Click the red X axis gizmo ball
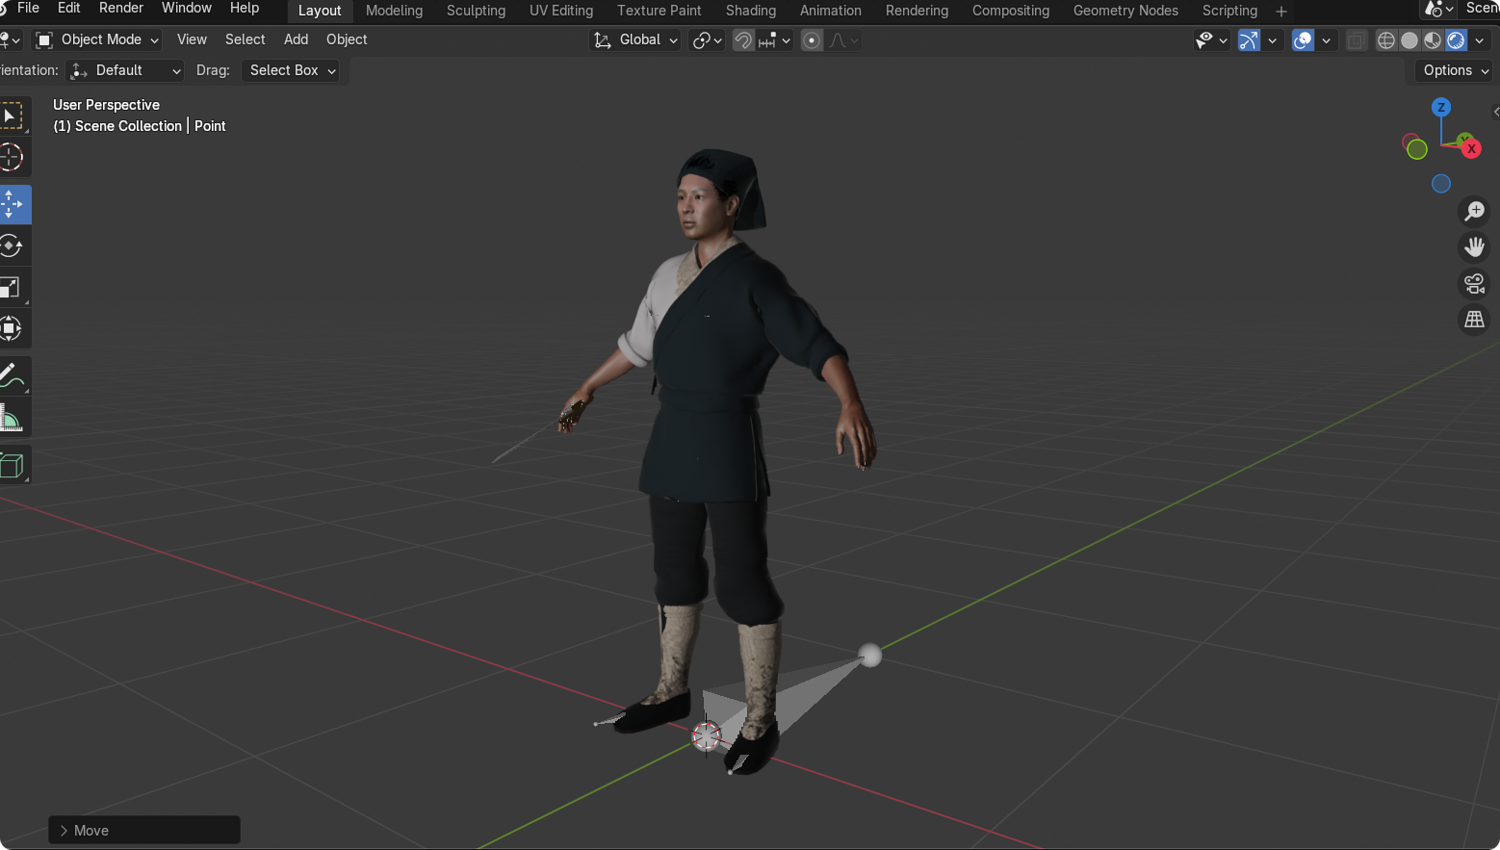This screenshot has width=1500, height=850. tap(1471, 149)
